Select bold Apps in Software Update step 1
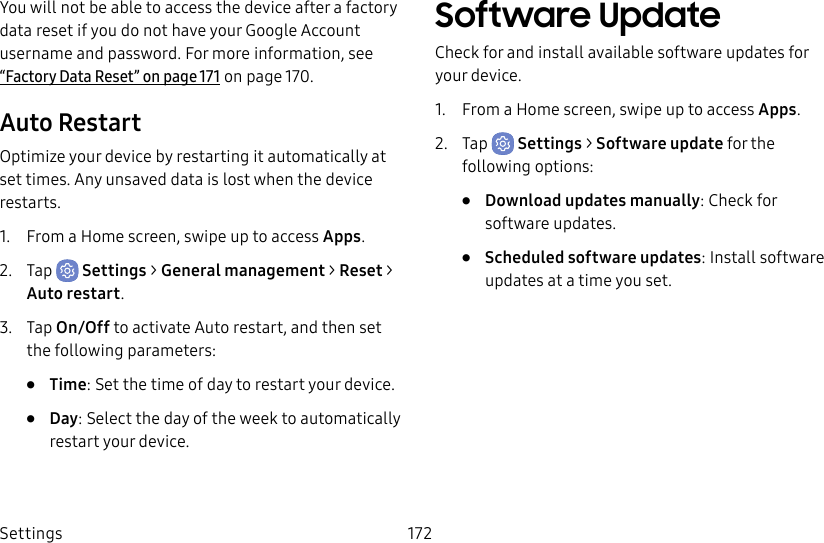The image size is (824, 543). (x=778, y=110)
